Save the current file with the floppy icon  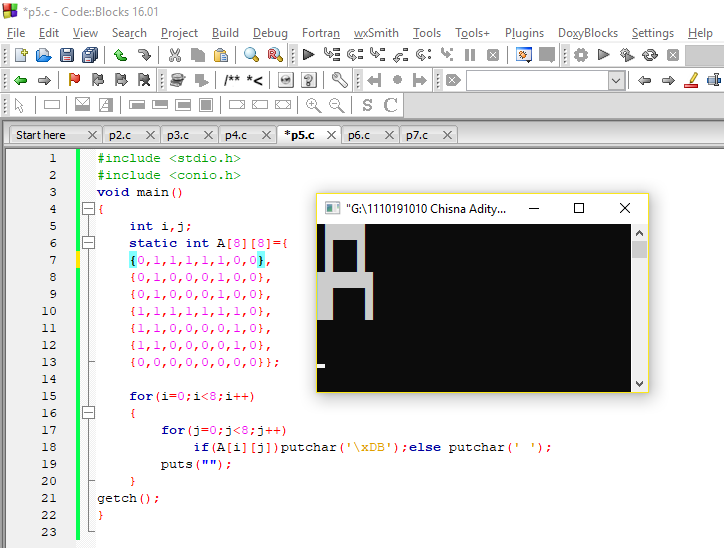coord(67,55)
